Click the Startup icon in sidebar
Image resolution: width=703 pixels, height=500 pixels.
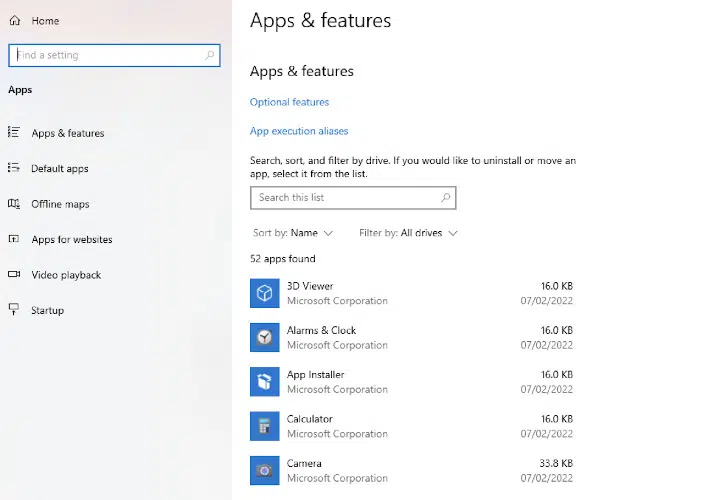[14, 310]
